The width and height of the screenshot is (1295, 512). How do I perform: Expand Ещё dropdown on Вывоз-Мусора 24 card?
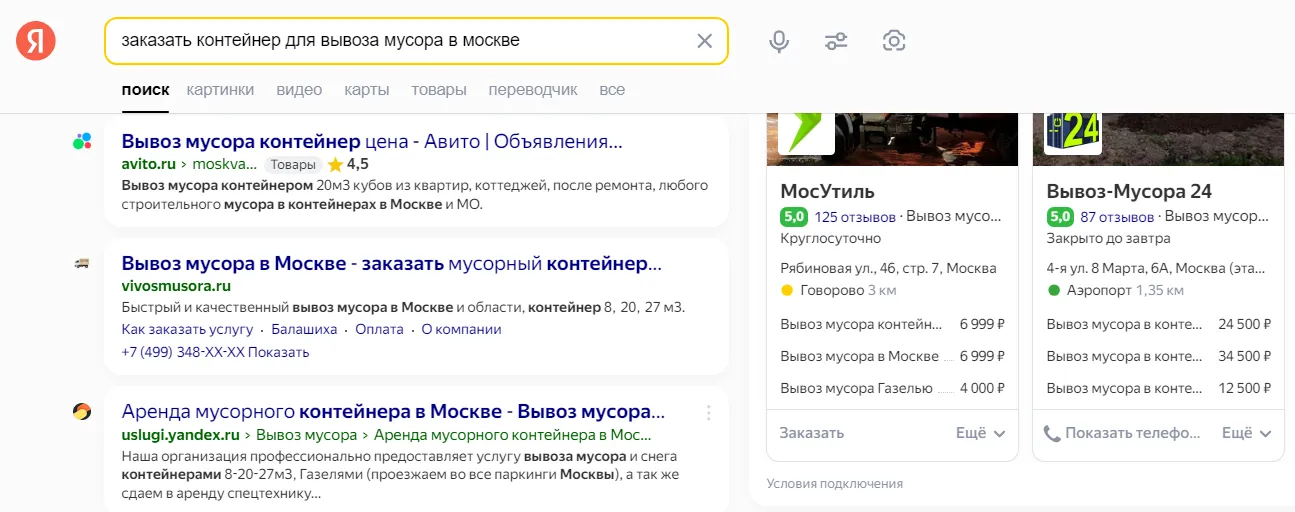[1247, 433]
